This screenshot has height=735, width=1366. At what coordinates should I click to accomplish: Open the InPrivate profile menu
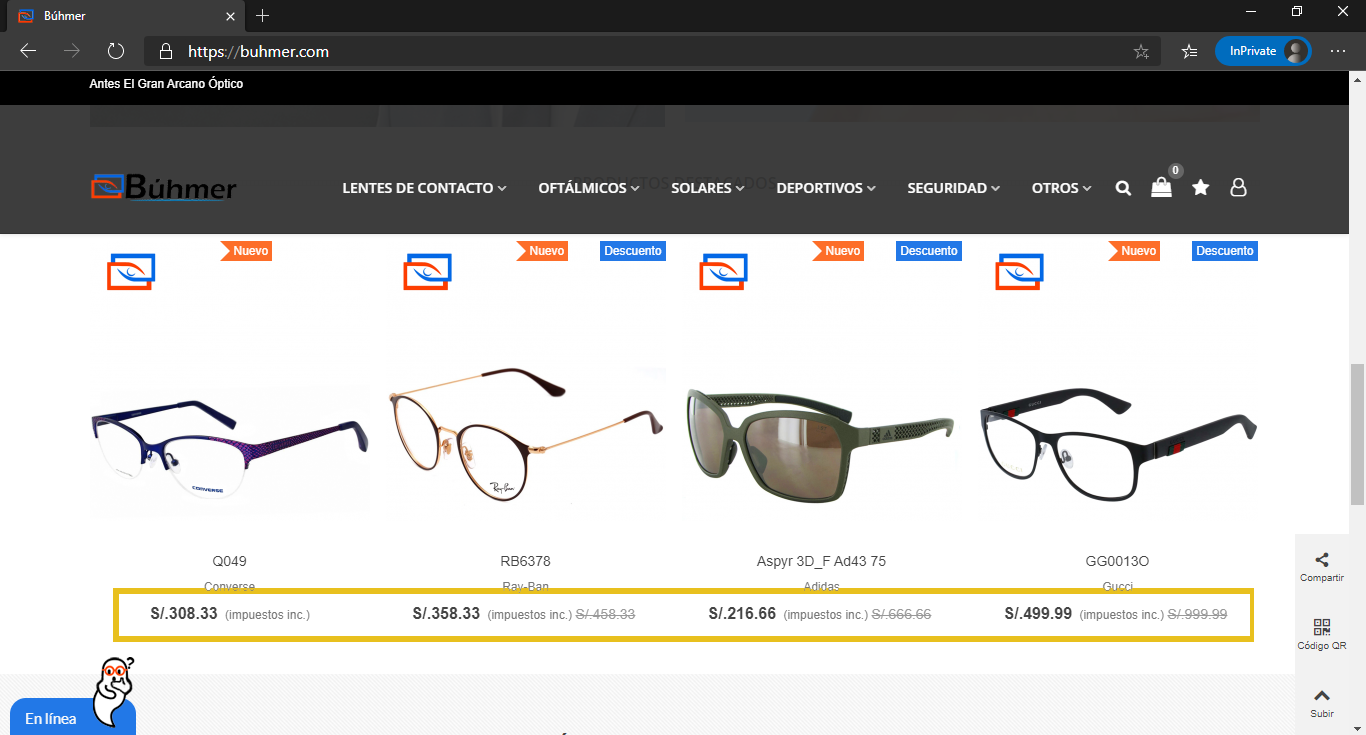[x=1263, y=51]
